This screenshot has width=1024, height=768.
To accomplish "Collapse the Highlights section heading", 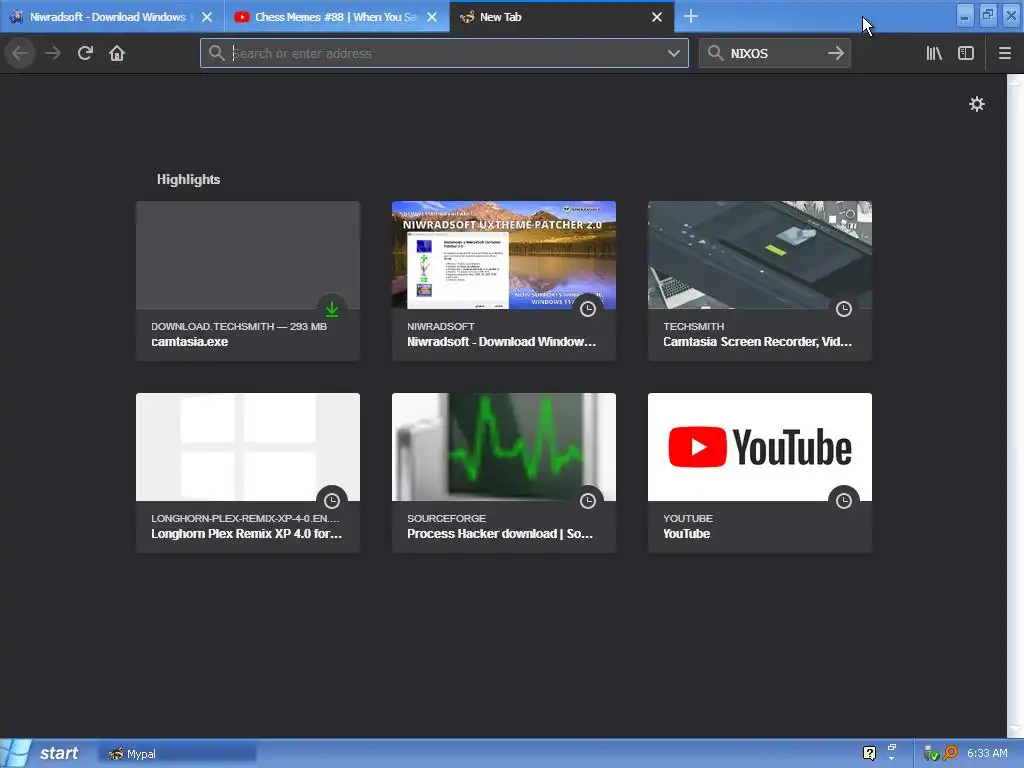I will 188,180.
